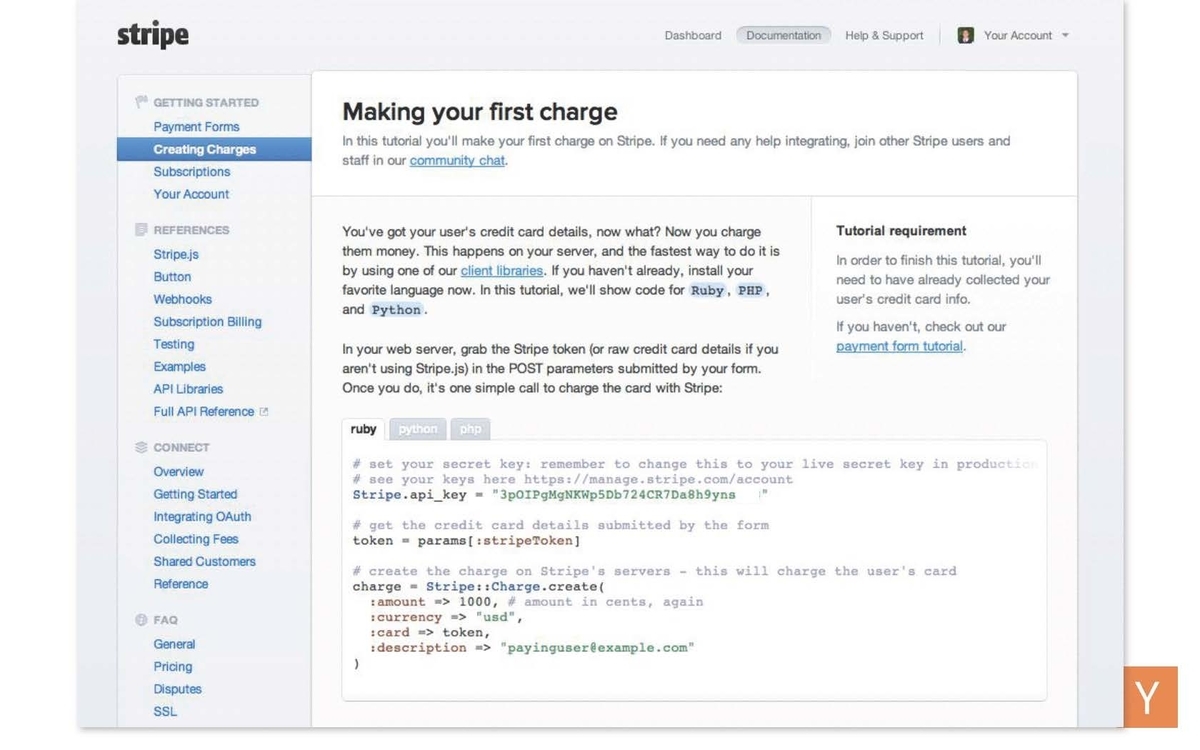Image resolution: width=1200 pixels, height=750 pixels.
Task: Open Help & Support
Action: (x=884, y=35)
